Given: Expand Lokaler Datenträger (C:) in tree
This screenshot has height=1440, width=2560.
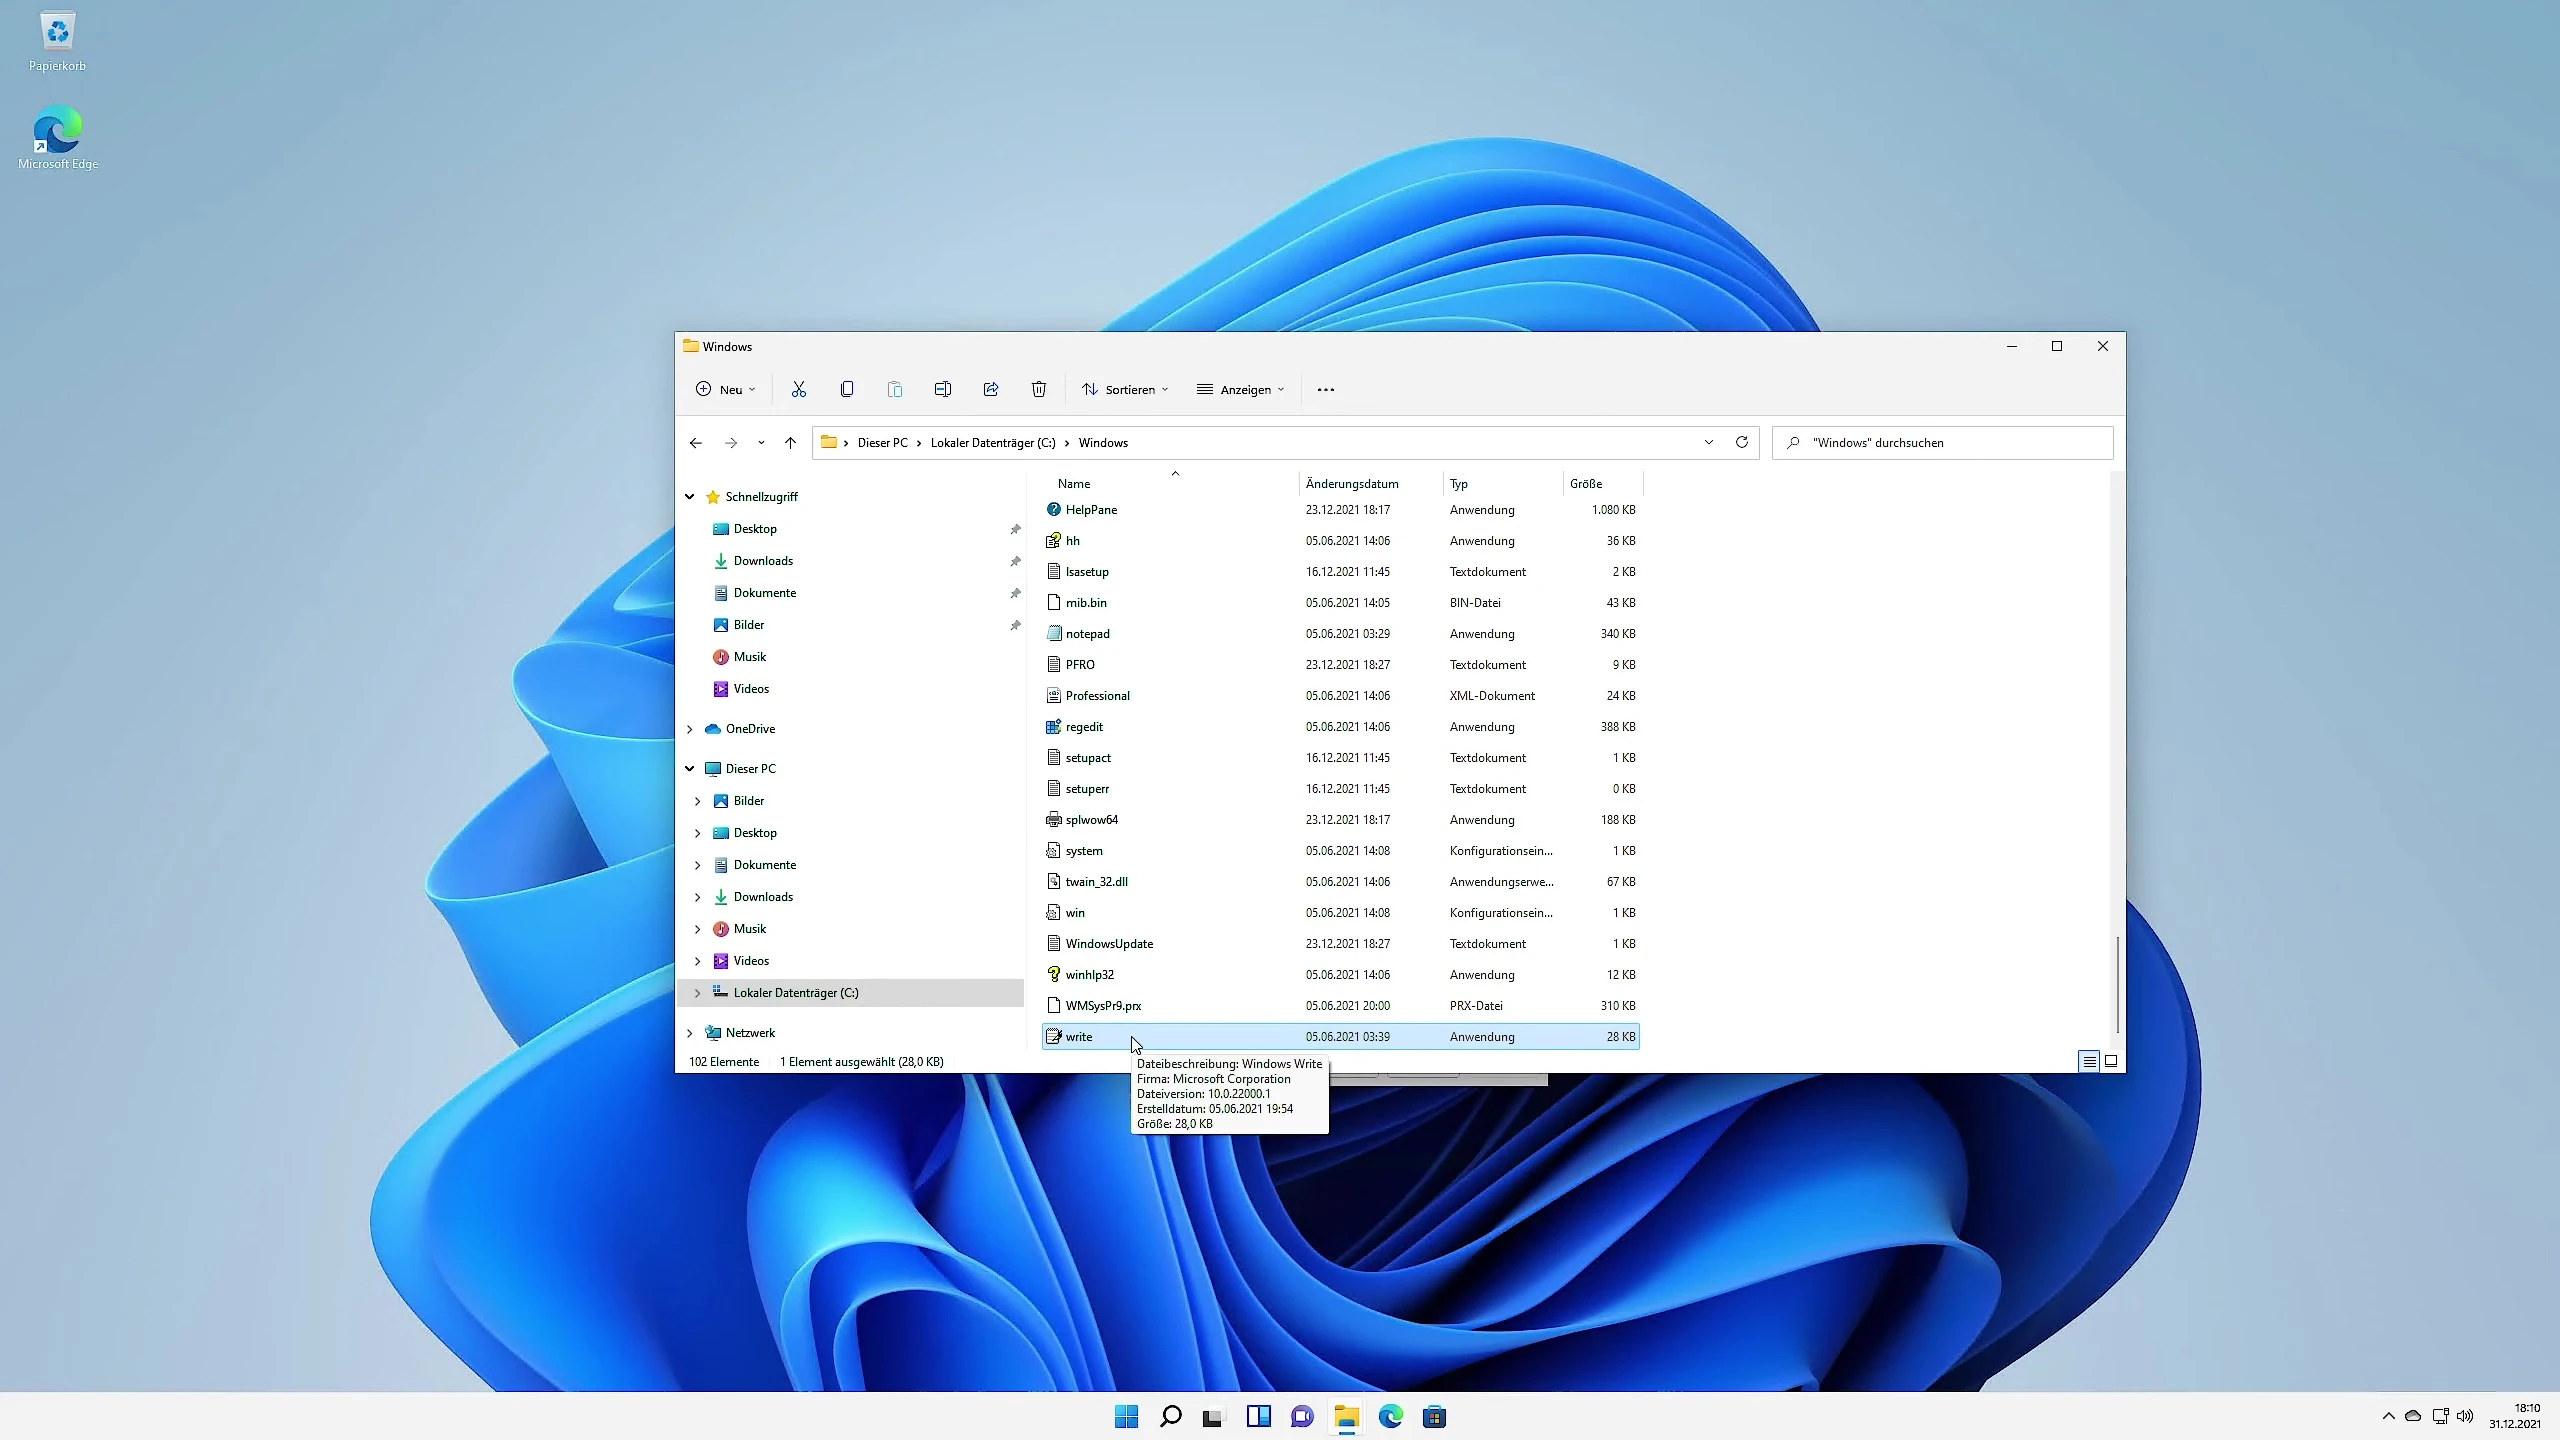Looking at the screenshot, I should click(x=697, y=993).
